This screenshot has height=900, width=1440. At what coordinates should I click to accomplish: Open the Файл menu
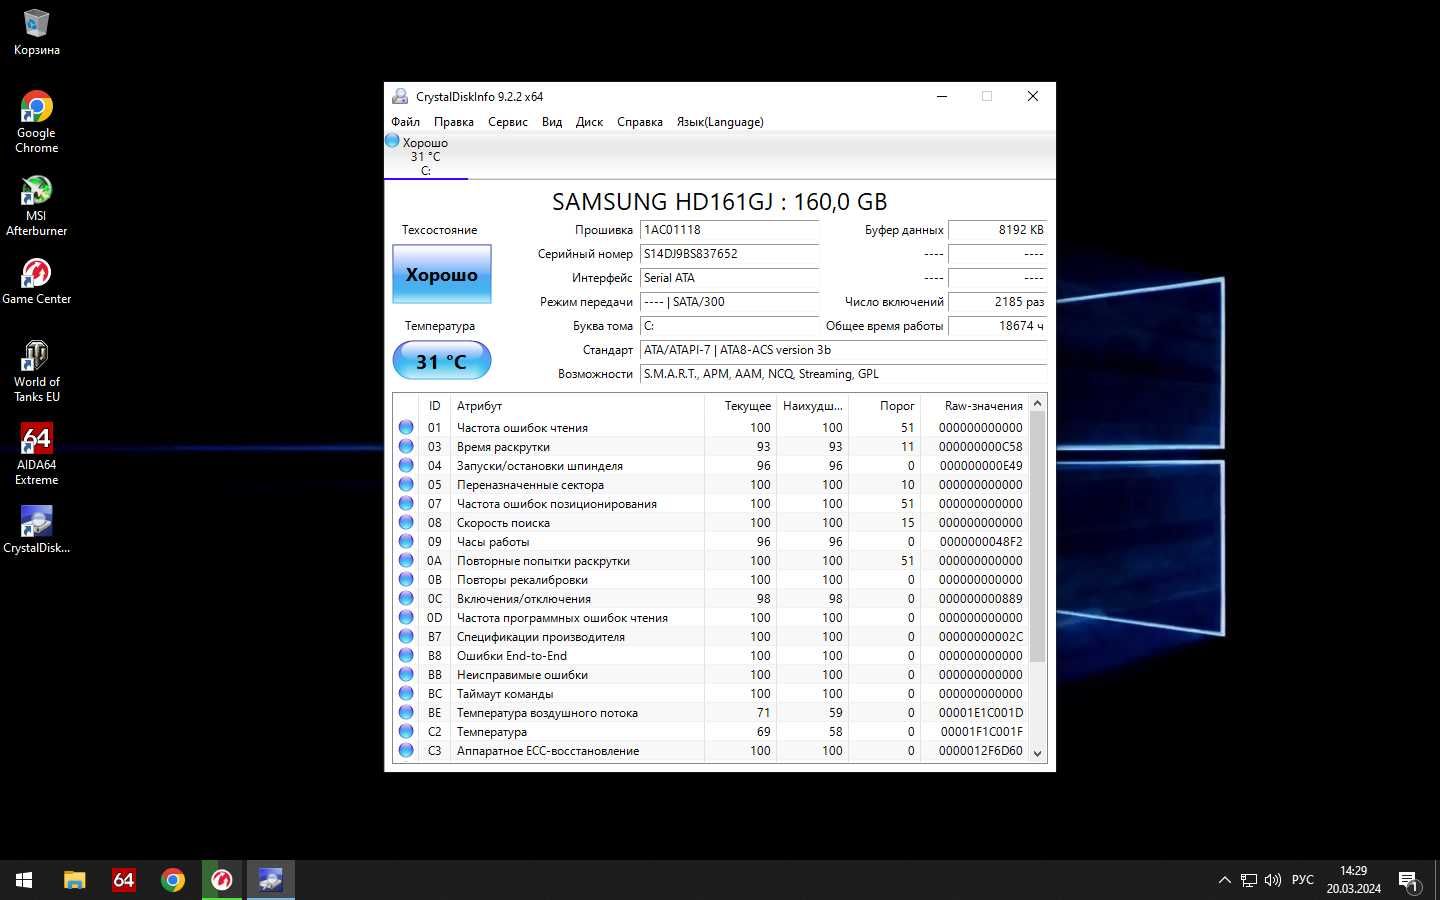(x=405, y=122)
